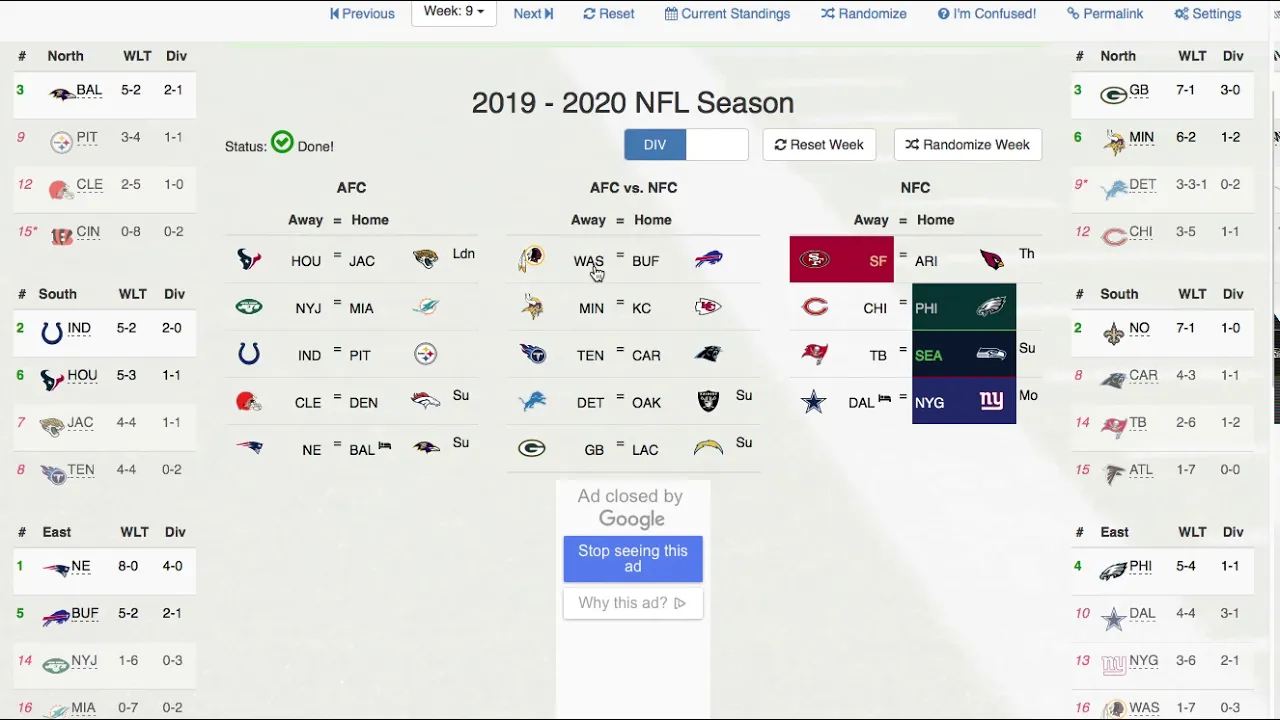This screenshot has width=1280, height=720.
Task: Pick the Vikings logo in MIN-KC game
Action: 532,307
